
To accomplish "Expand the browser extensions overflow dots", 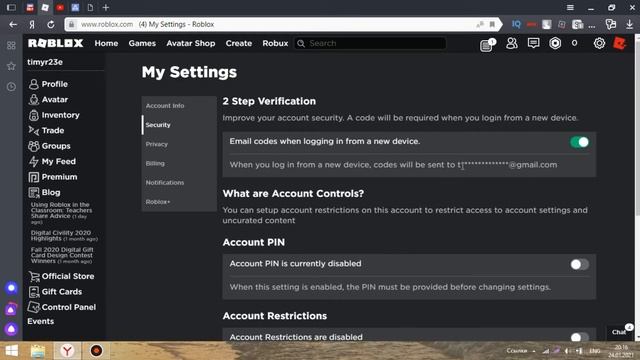I will pyautogui.click(x=591, y=25).
